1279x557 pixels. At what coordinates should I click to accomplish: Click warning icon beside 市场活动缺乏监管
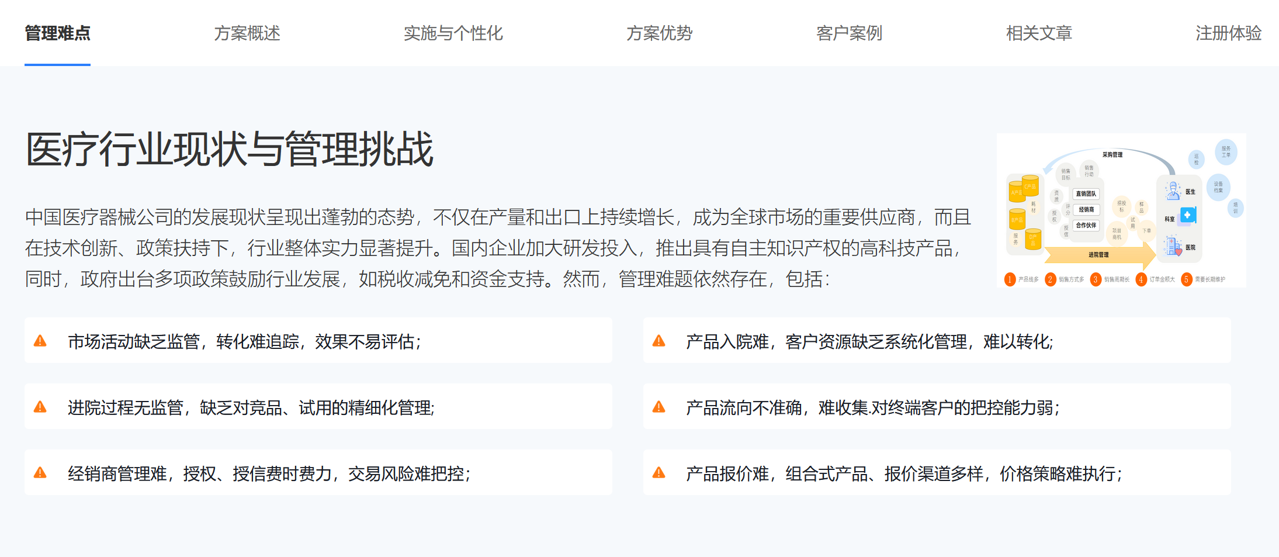[x=40, y=341]
